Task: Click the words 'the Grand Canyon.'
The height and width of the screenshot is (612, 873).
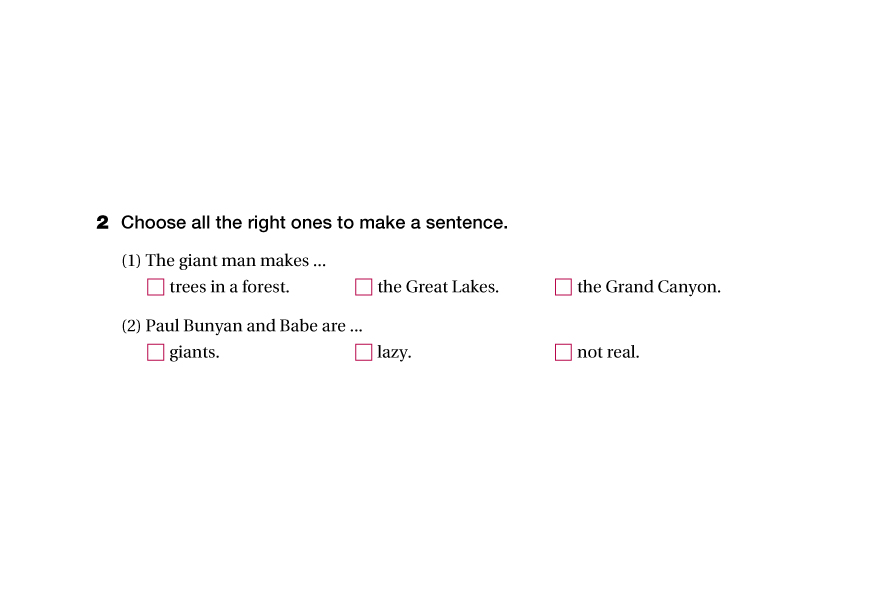Action: pos(648,287)
